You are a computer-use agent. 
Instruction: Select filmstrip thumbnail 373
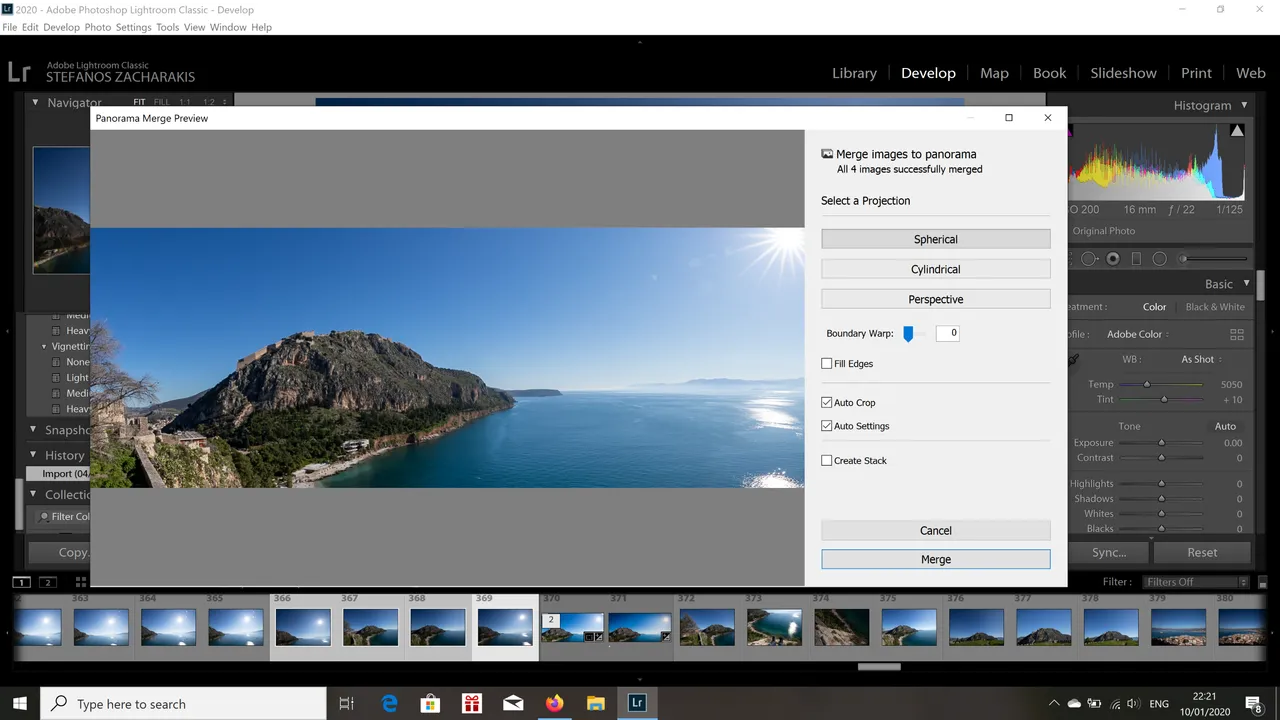click(x=774, y=627)
